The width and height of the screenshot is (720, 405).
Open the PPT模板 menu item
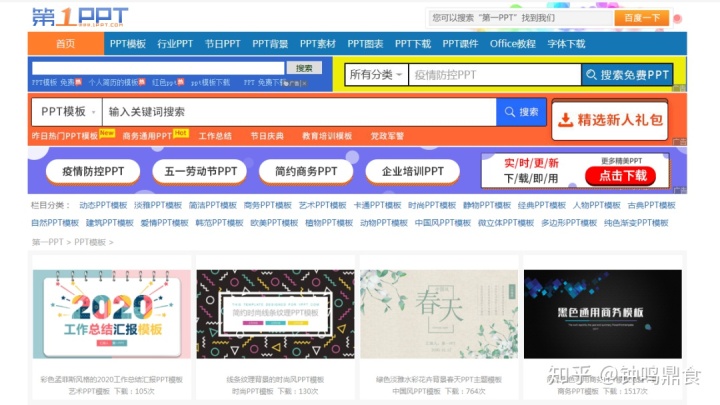click(128, 44)
